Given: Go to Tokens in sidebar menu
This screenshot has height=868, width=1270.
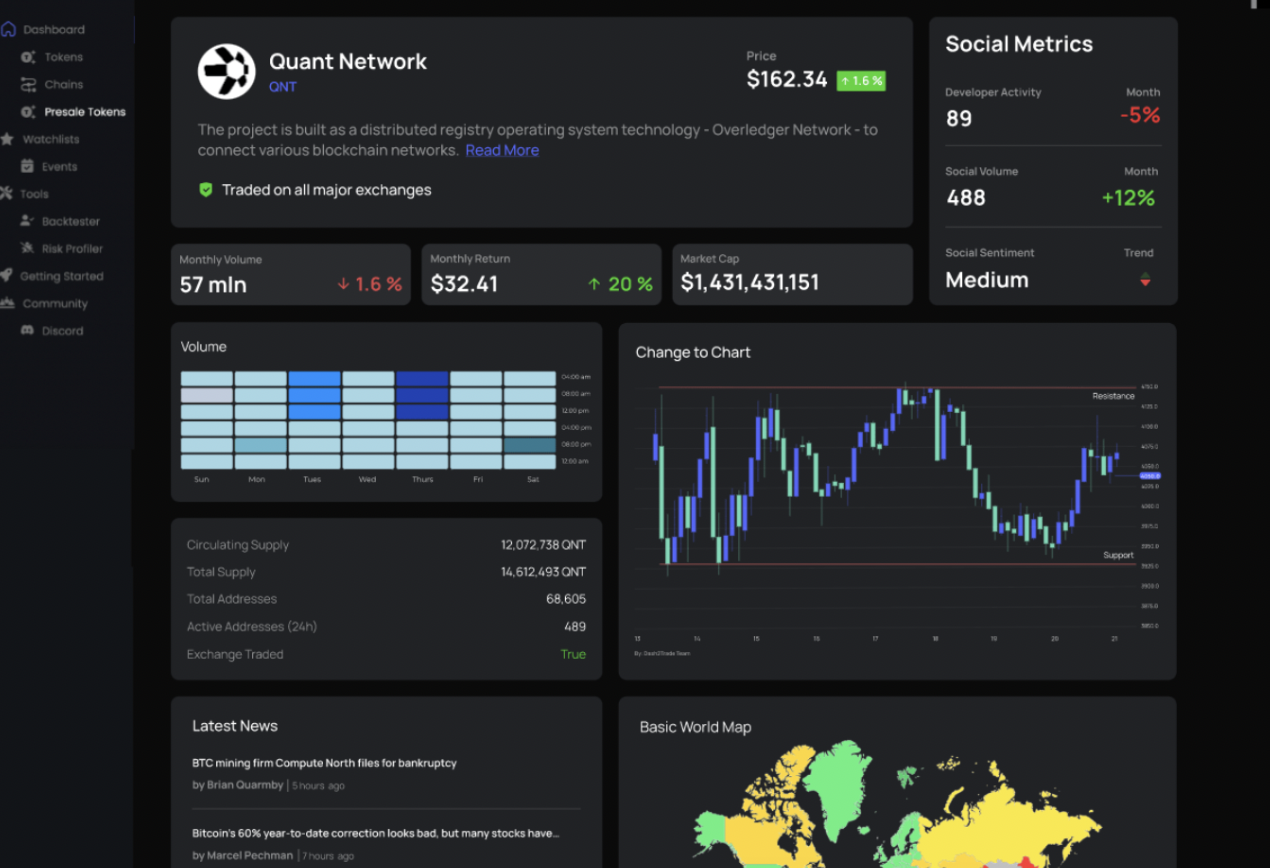Looking at the screenshot, I should pyautogui.click(x=64, y=57).
